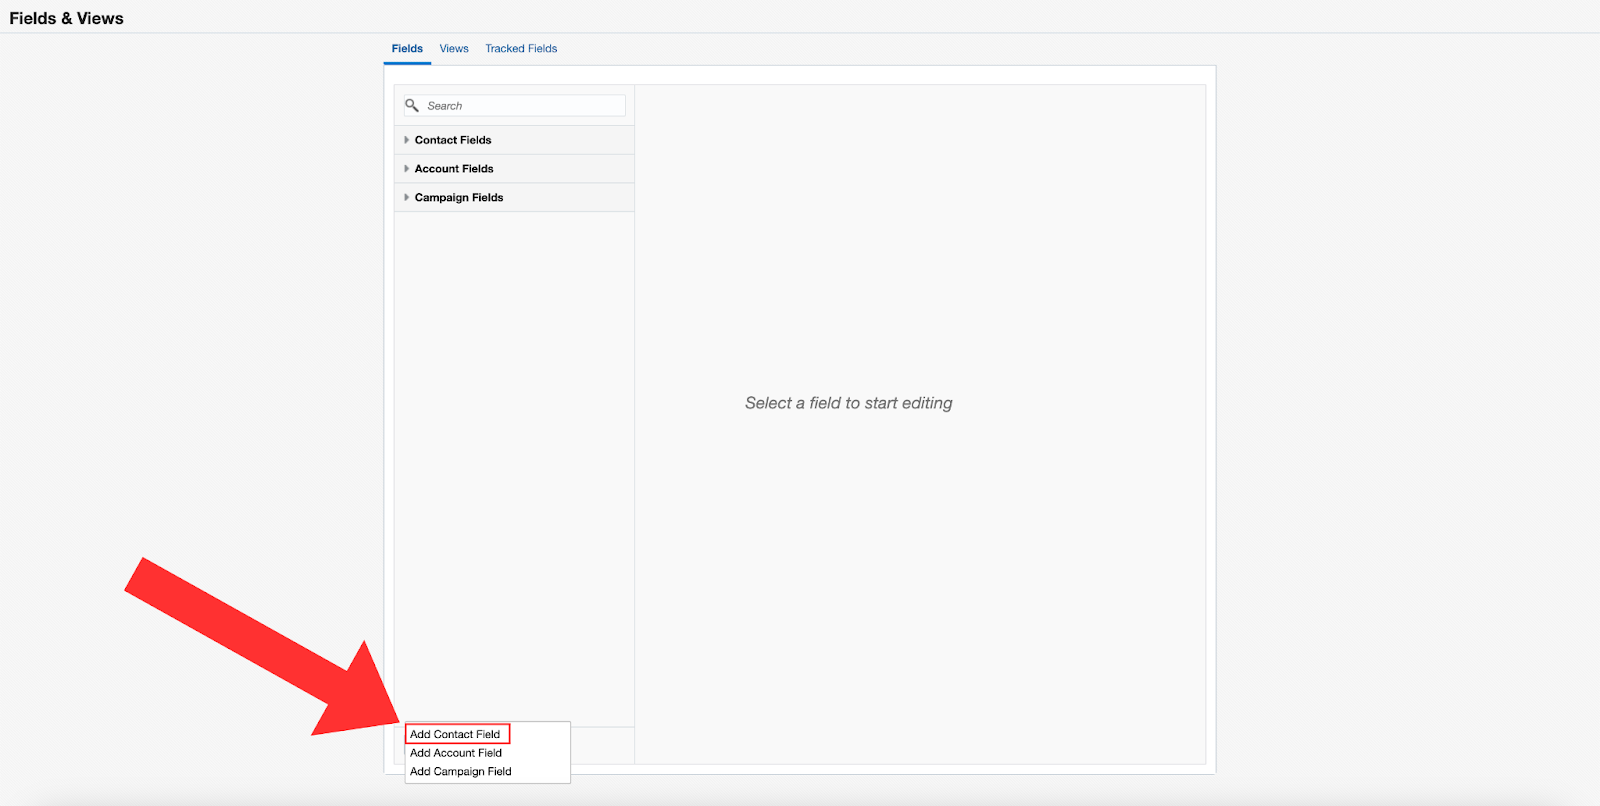Expand Contact Fields using its triangle arrow

pyautogui.click(x=406, y=140)
